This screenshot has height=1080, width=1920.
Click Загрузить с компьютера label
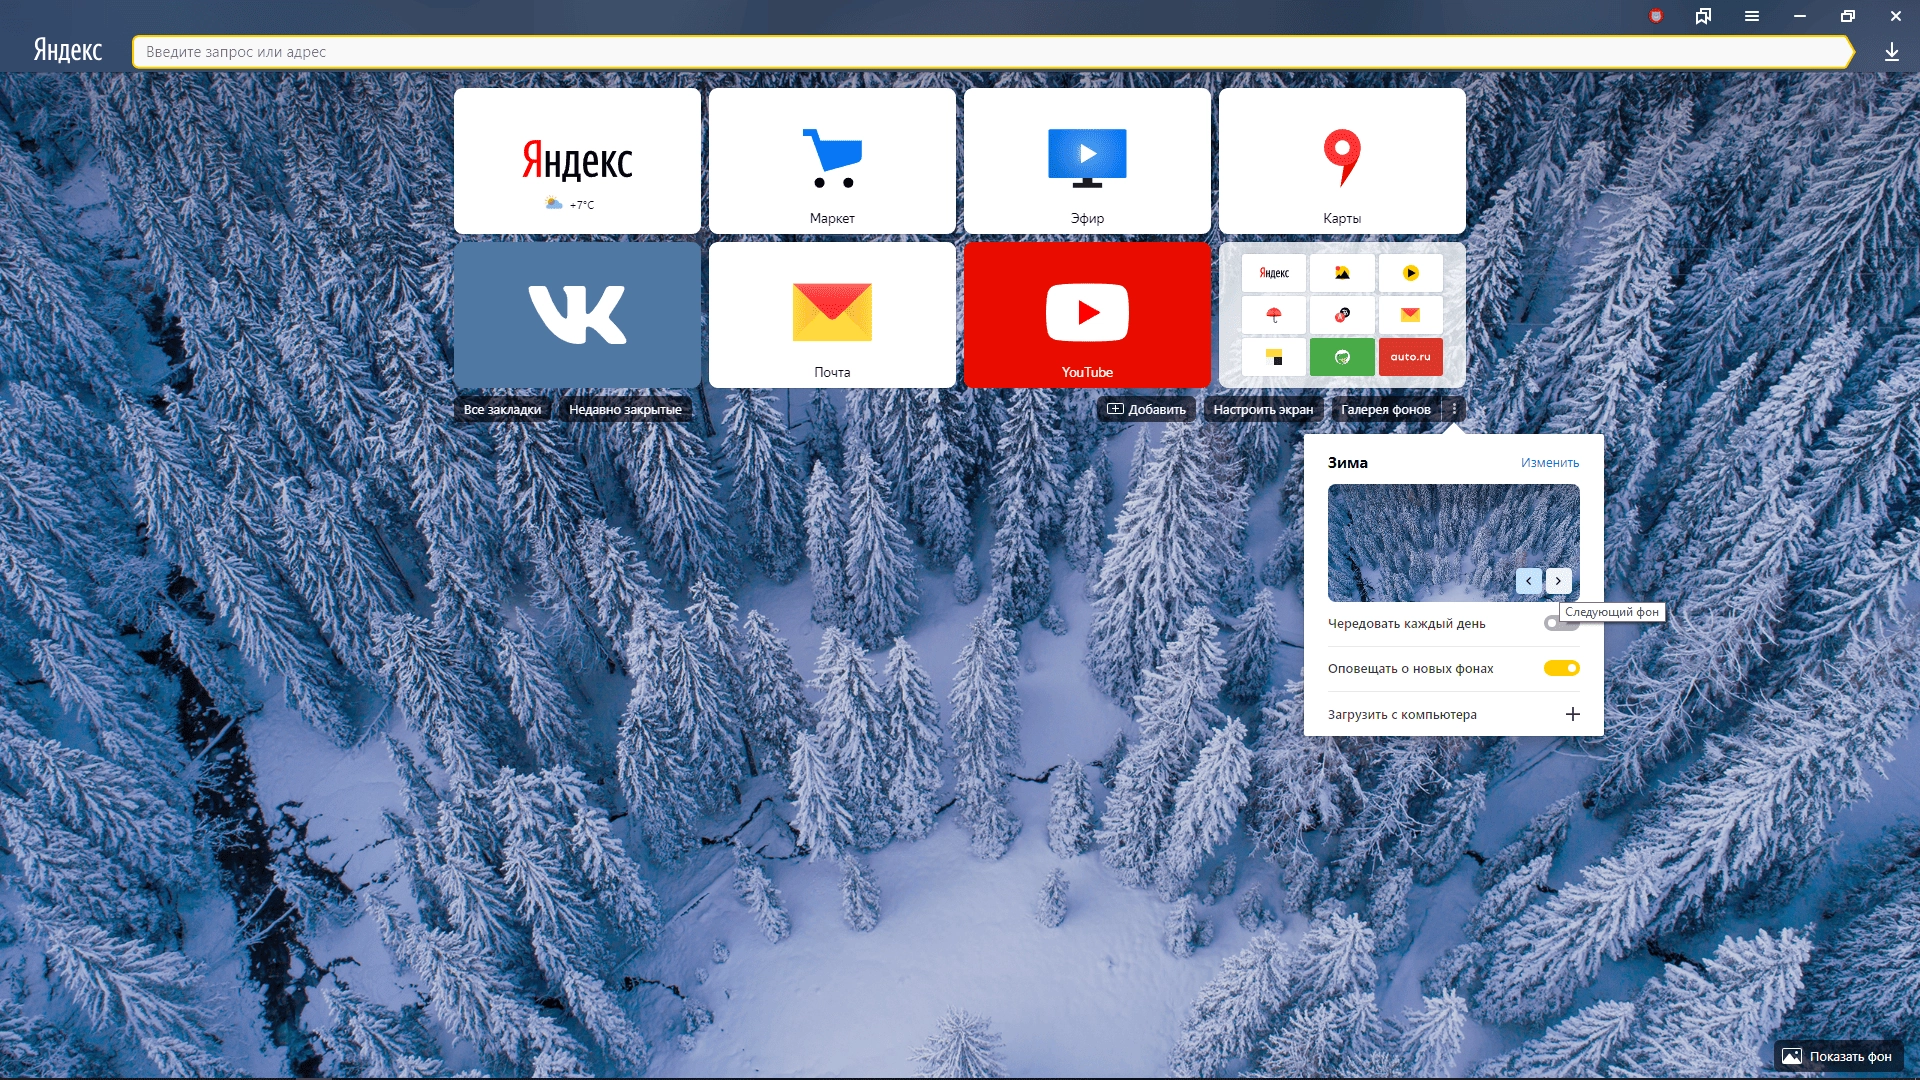1402,714
